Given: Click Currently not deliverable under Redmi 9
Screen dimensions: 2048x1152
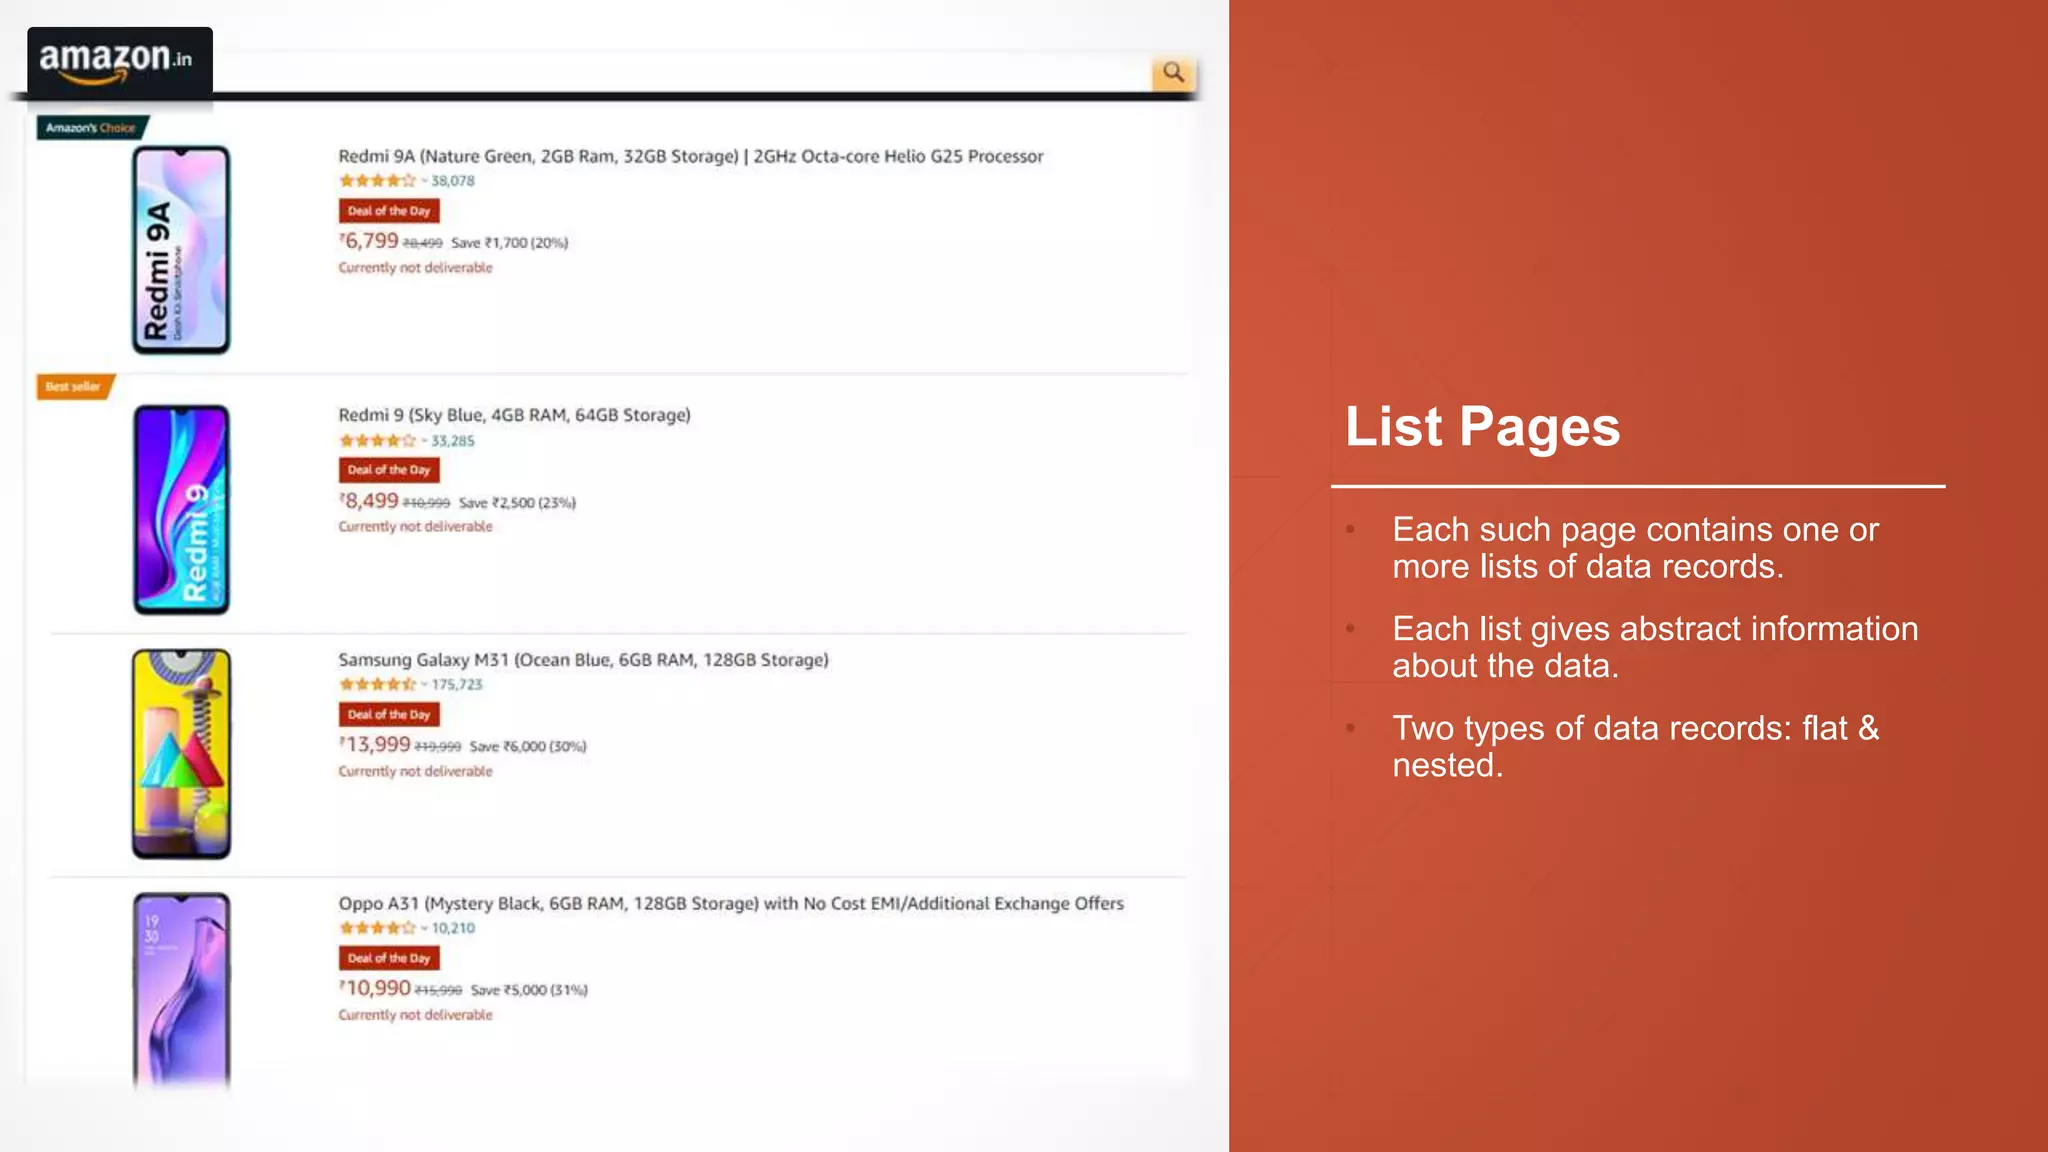Looking at the screenshot, I should (415, 527).
